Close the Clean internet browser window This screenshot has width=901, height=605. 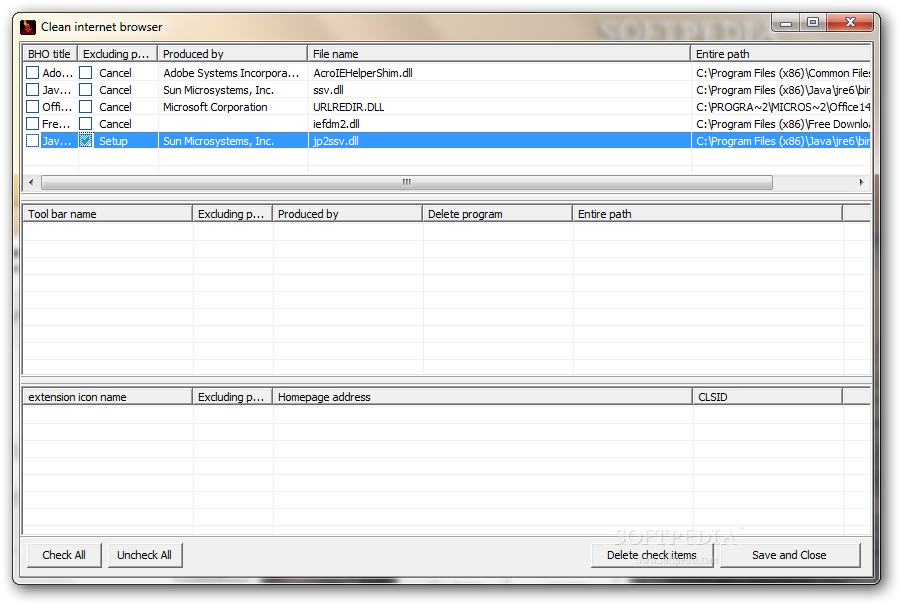tap(850, 22)
